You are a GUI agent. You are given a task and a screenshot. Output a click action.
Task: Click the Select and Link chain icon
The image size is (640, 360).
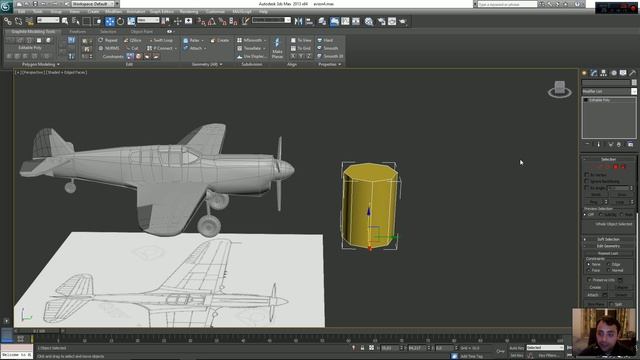pyautogui.click(x=8, y=21)
